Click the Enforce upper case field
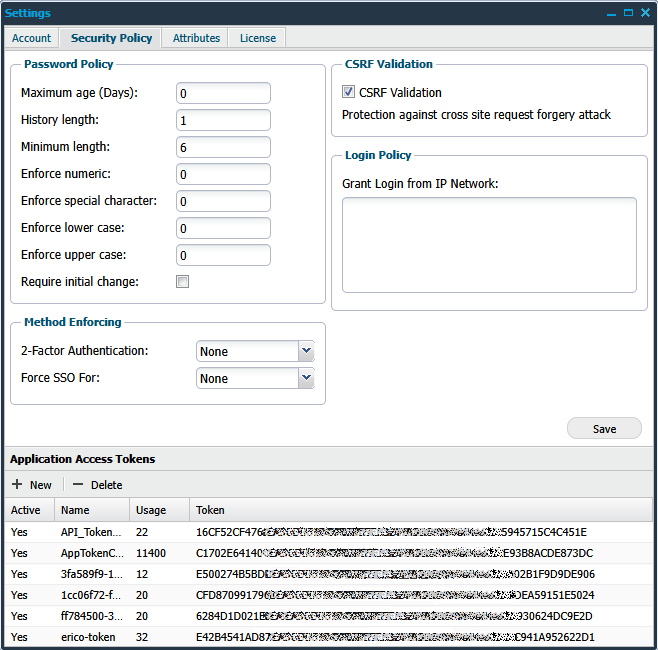Screen dimensions: 658x650 (223, 255)
